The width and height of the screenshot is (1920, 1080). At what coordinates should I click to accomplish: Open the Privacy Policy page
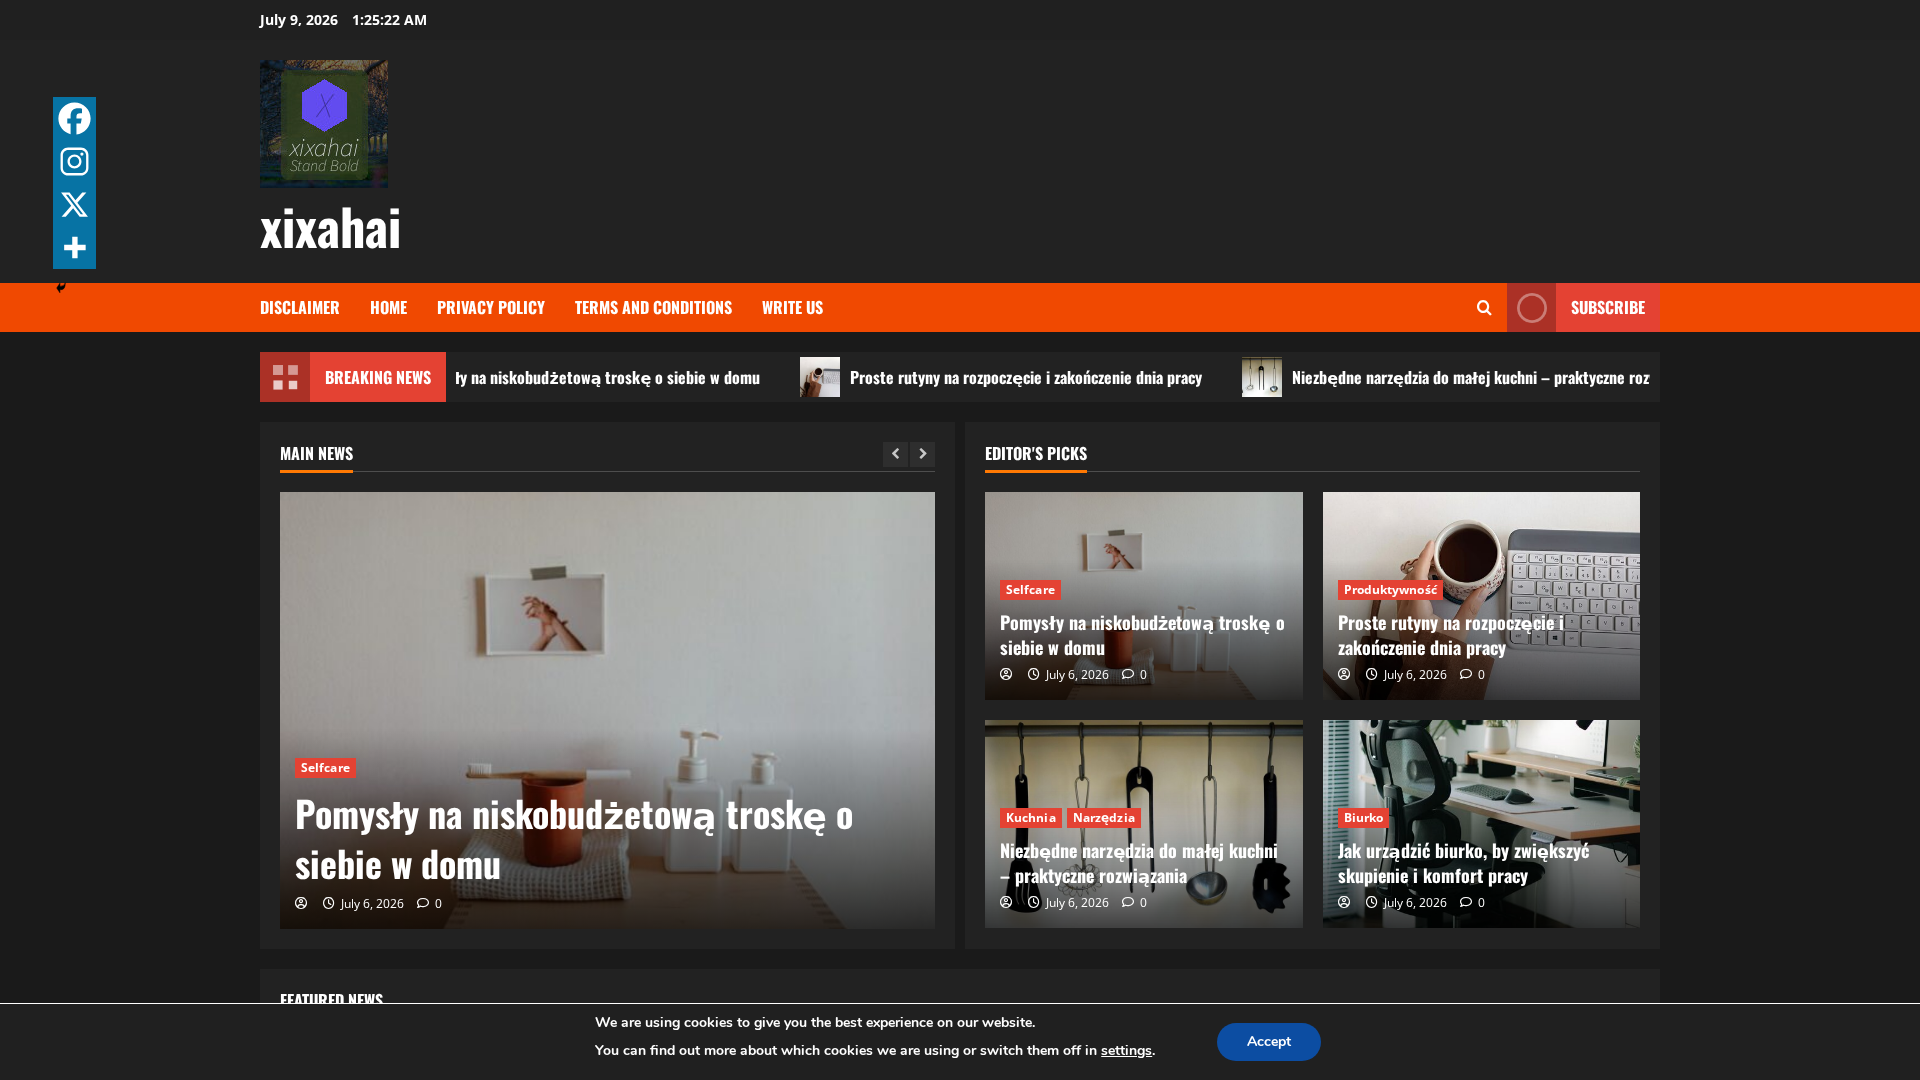tap(491, 308)
